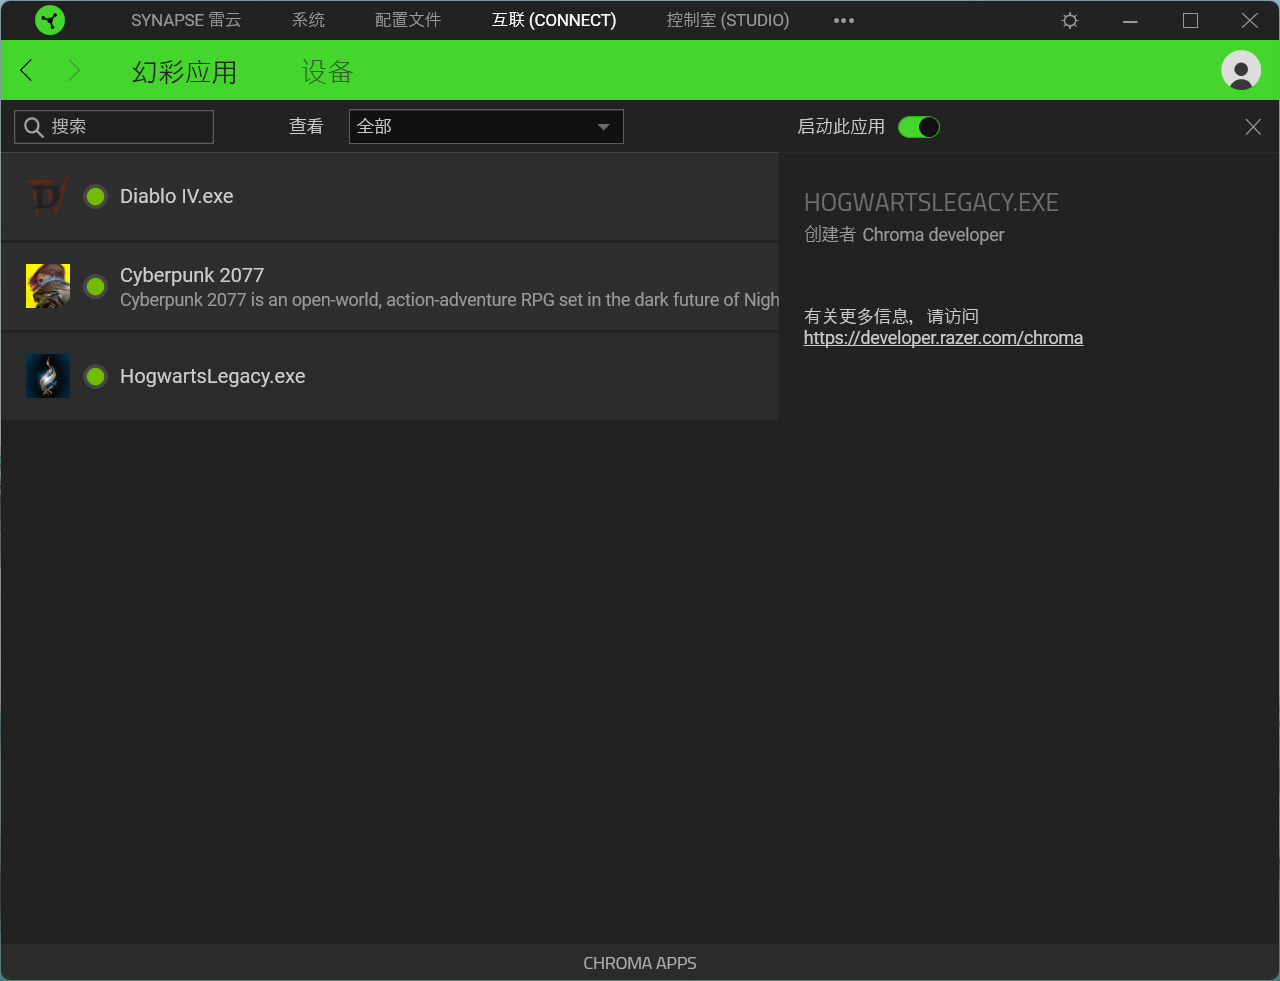Click the Diablo IV.exe app icon
The height and width of the screenshot is (981, 1280).
[x=47, y=196]
